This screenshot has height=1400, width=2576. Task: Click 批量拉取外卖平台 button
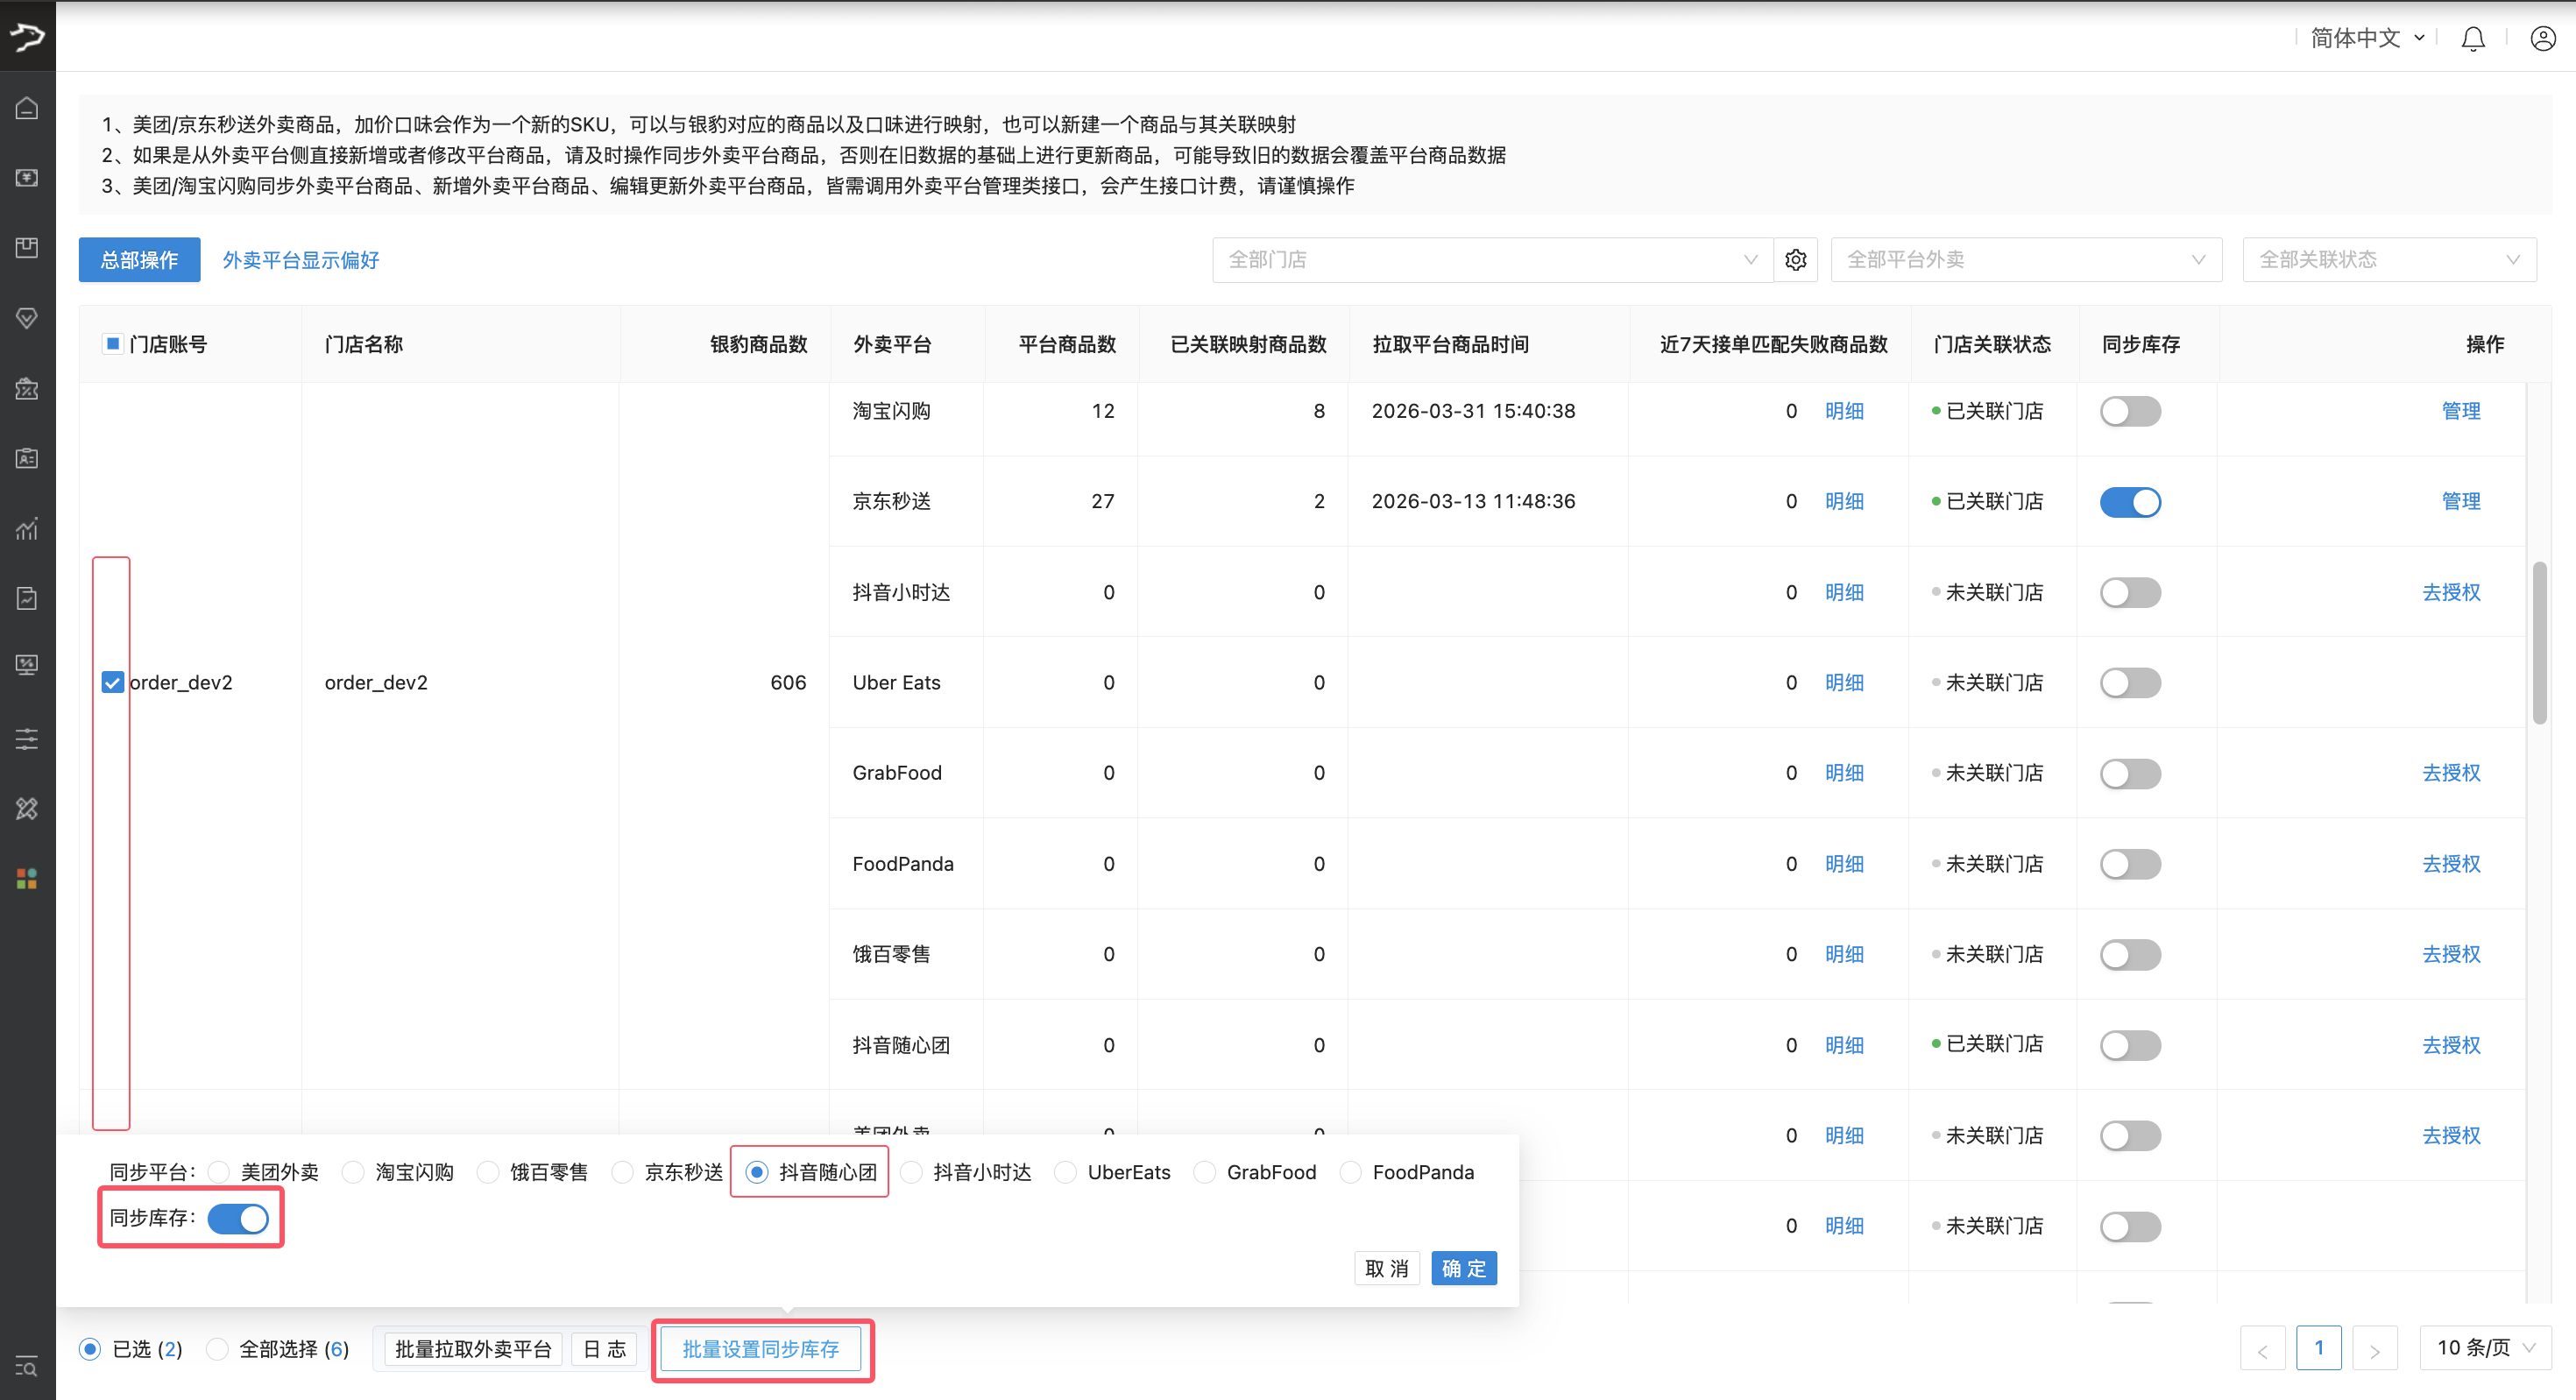point(473,1349)
